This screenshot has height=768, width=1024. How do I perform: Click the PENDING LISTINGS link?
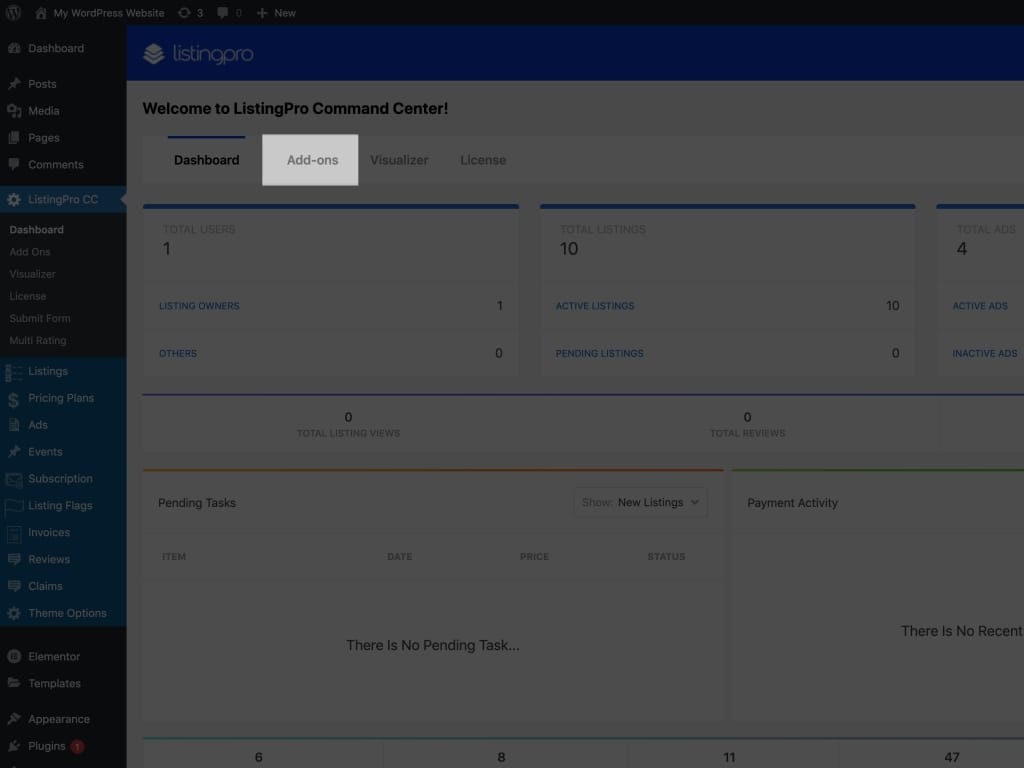coord(600,353)
